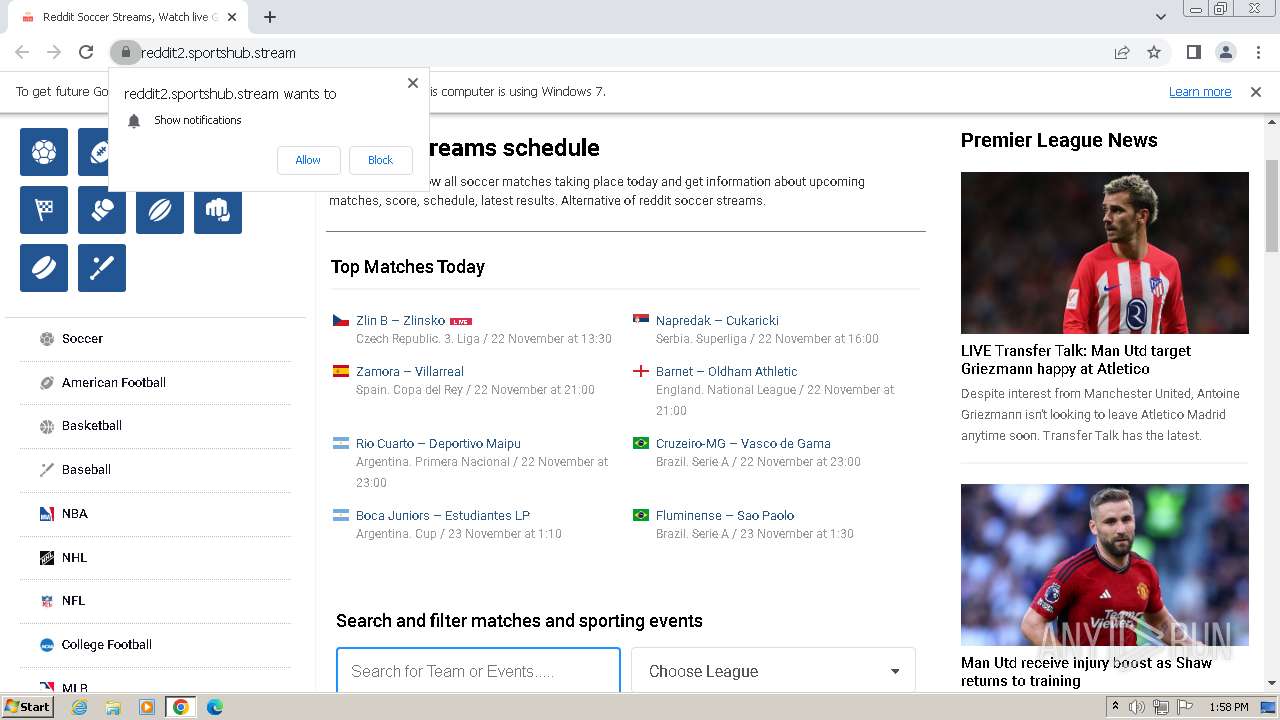Screen dimensions: 1280x720
Task: Open the MMA fist sport tile
Action: click(x=218, y=210)
